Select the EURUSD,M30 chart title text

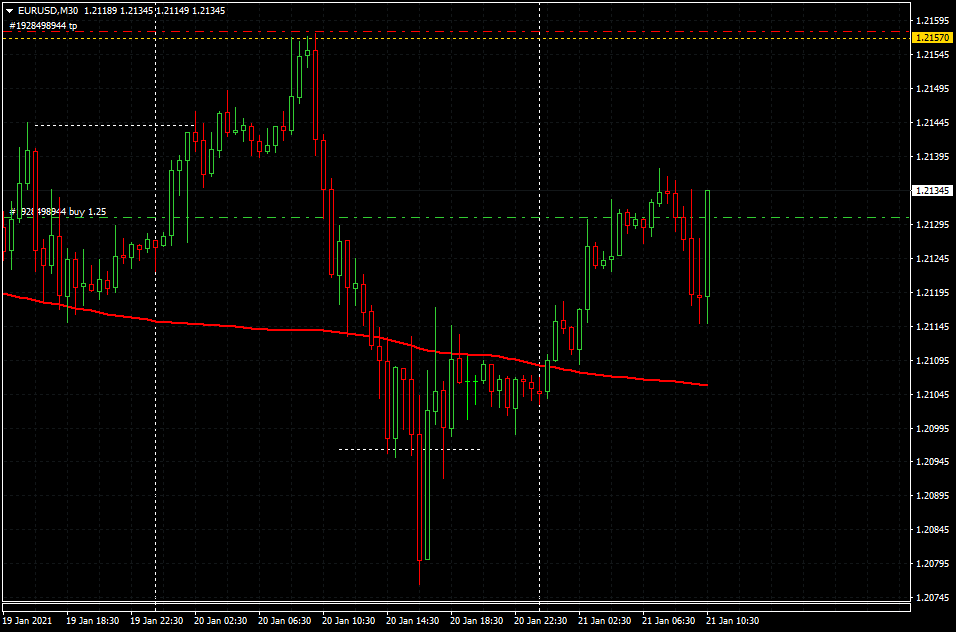point(48,10)
